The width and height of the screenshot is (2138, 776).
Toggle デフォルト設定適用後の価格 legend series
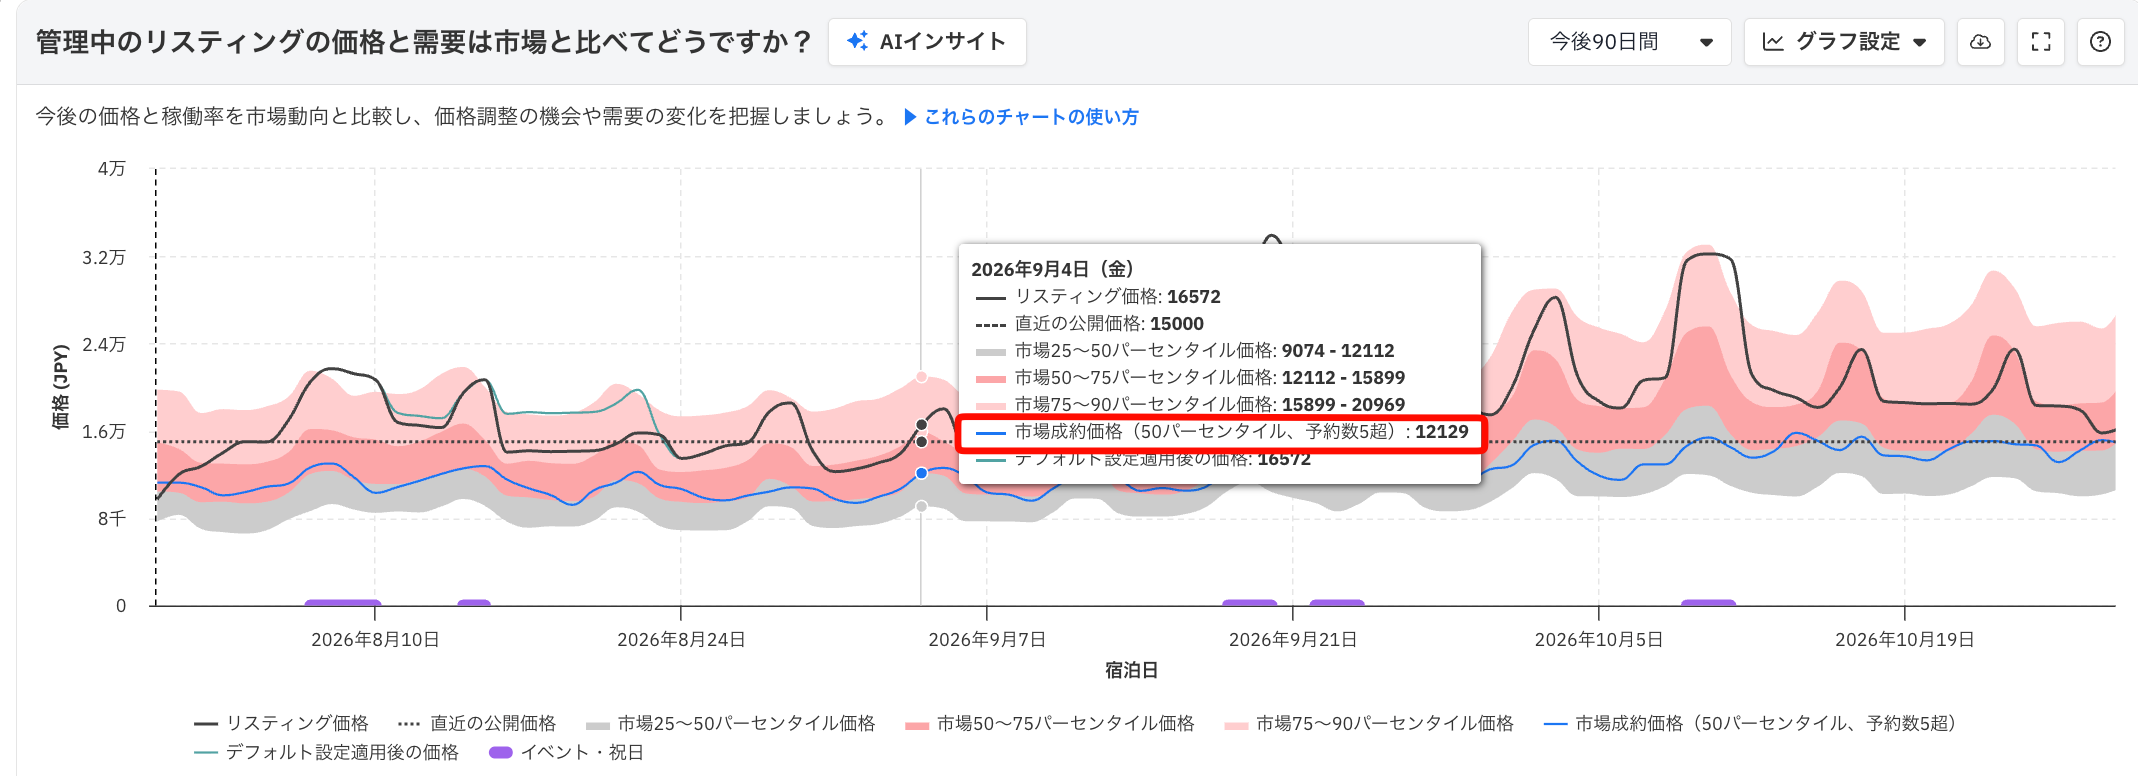[327, 752]
